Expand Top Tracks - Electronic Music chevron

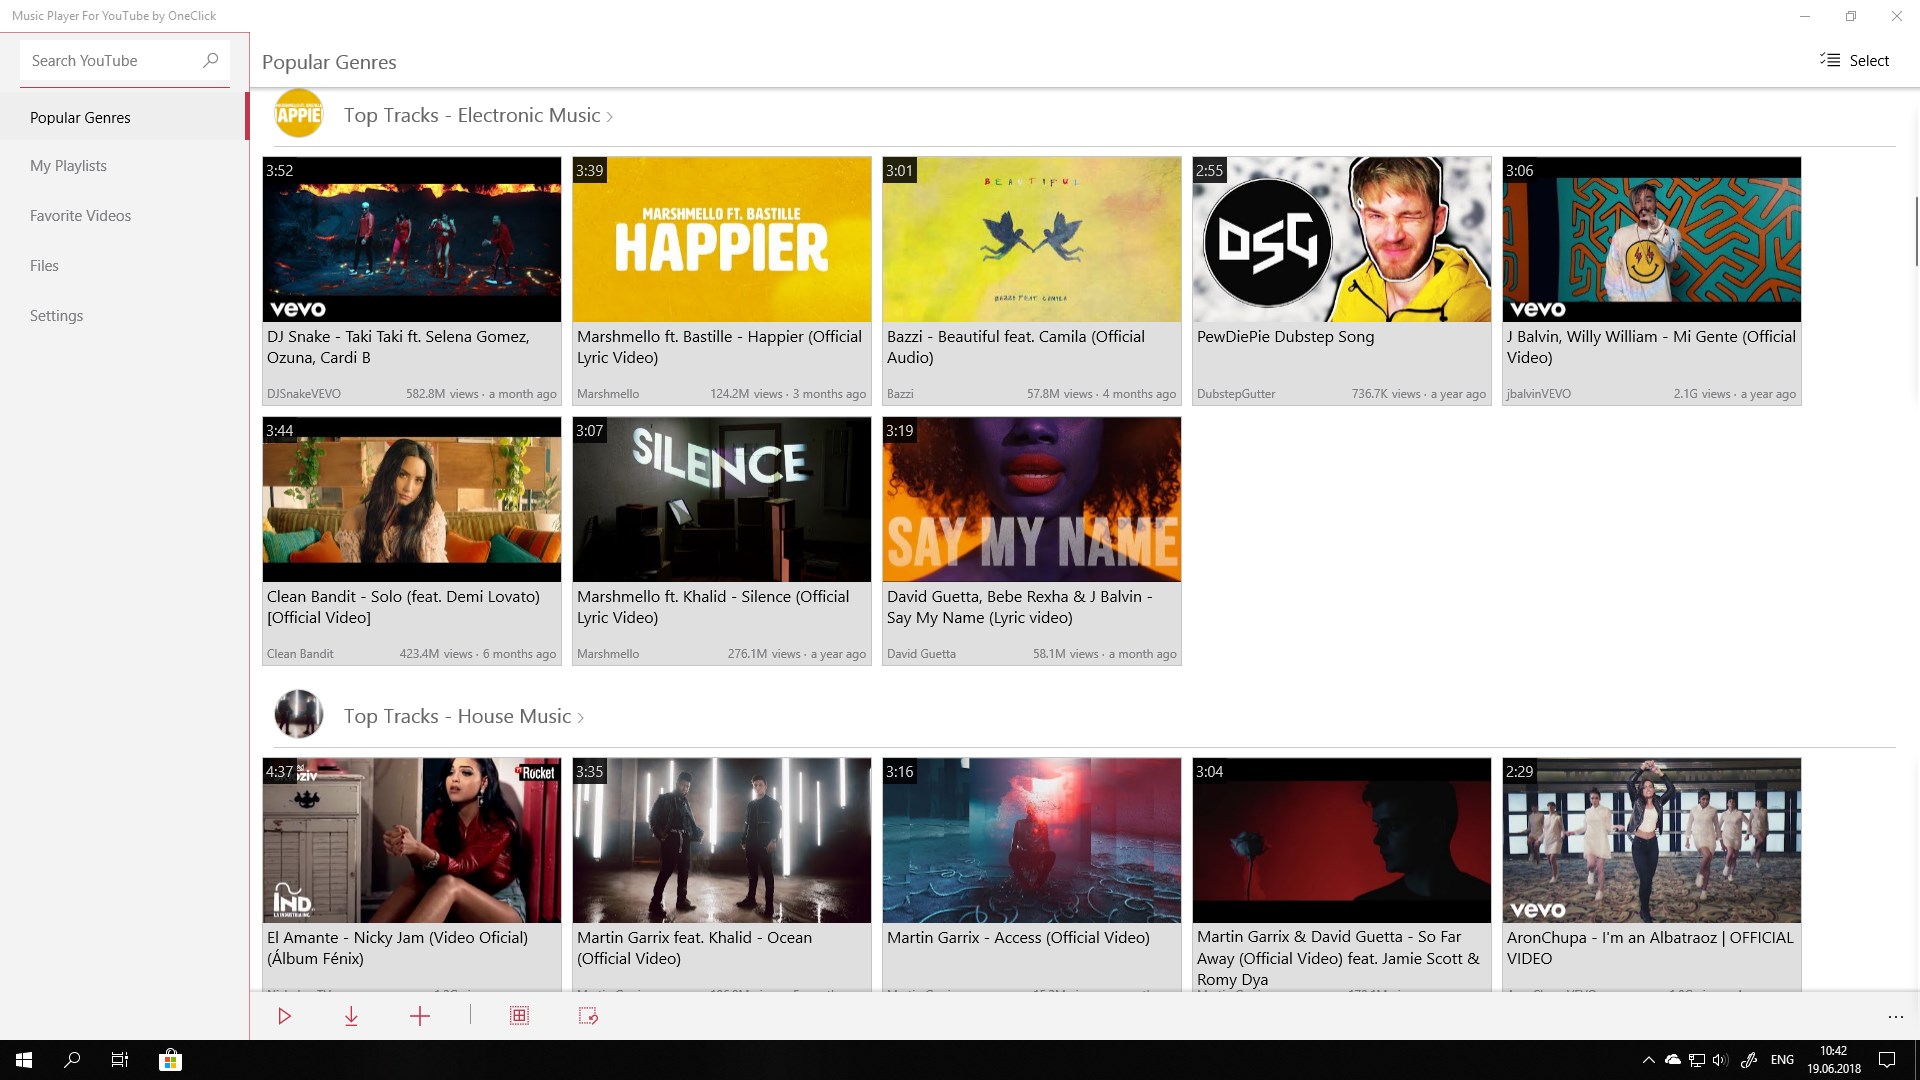pyautogui.click(x=610, y=117)
